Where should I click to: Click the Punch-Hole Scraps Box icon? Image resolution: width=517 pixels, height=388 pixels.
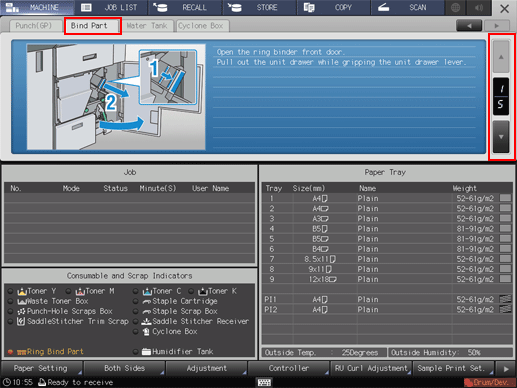(x=21, y=312)
